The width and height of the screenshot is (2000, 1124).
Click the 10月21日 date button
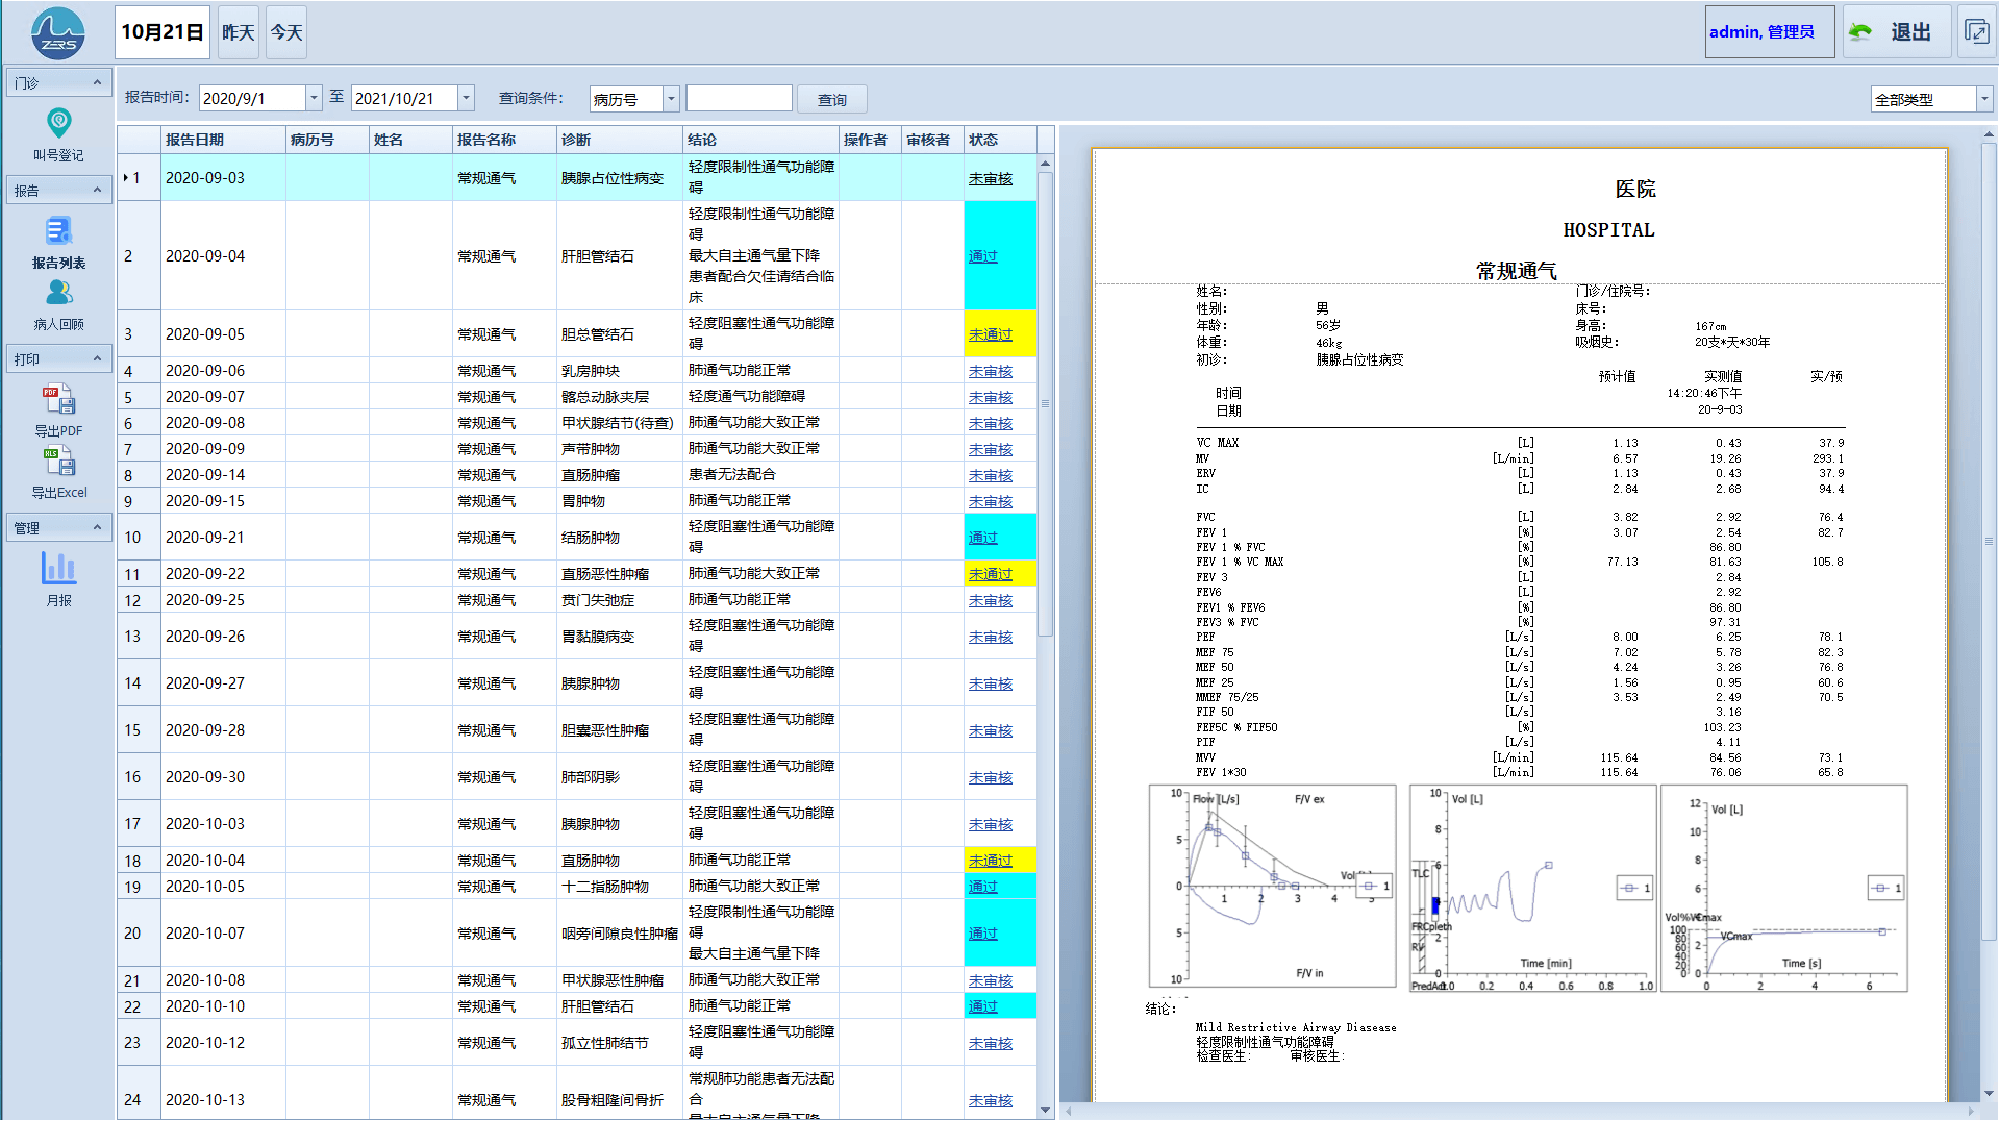pos(163,32)
